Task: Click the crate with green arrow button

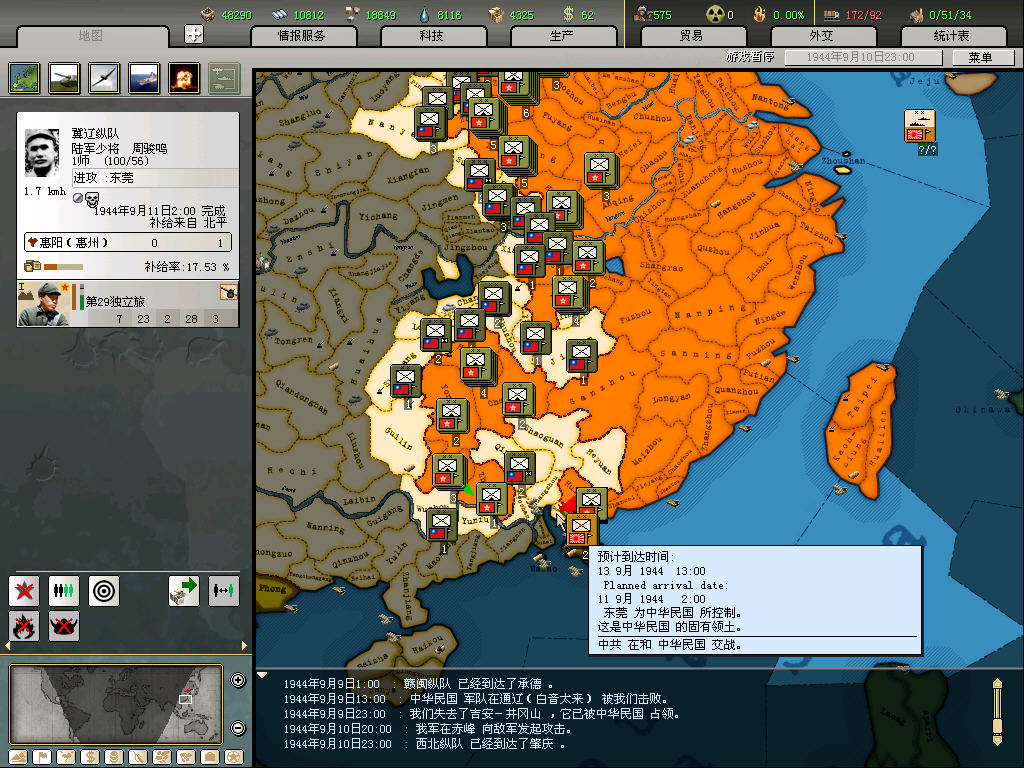Action: pos(184,591)
